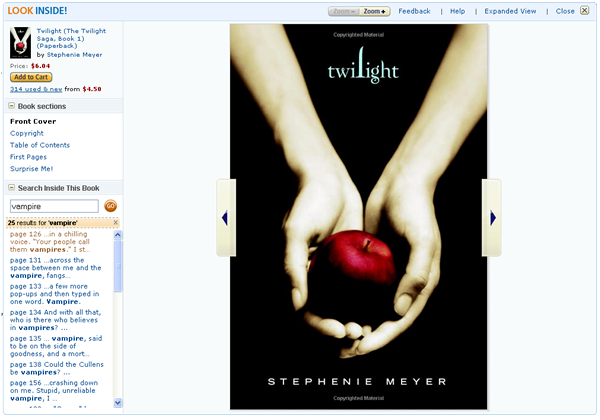The height and width of the screenshot is (420, 600).
Task: Switch to Expanded View
Action: pos(510,11)
